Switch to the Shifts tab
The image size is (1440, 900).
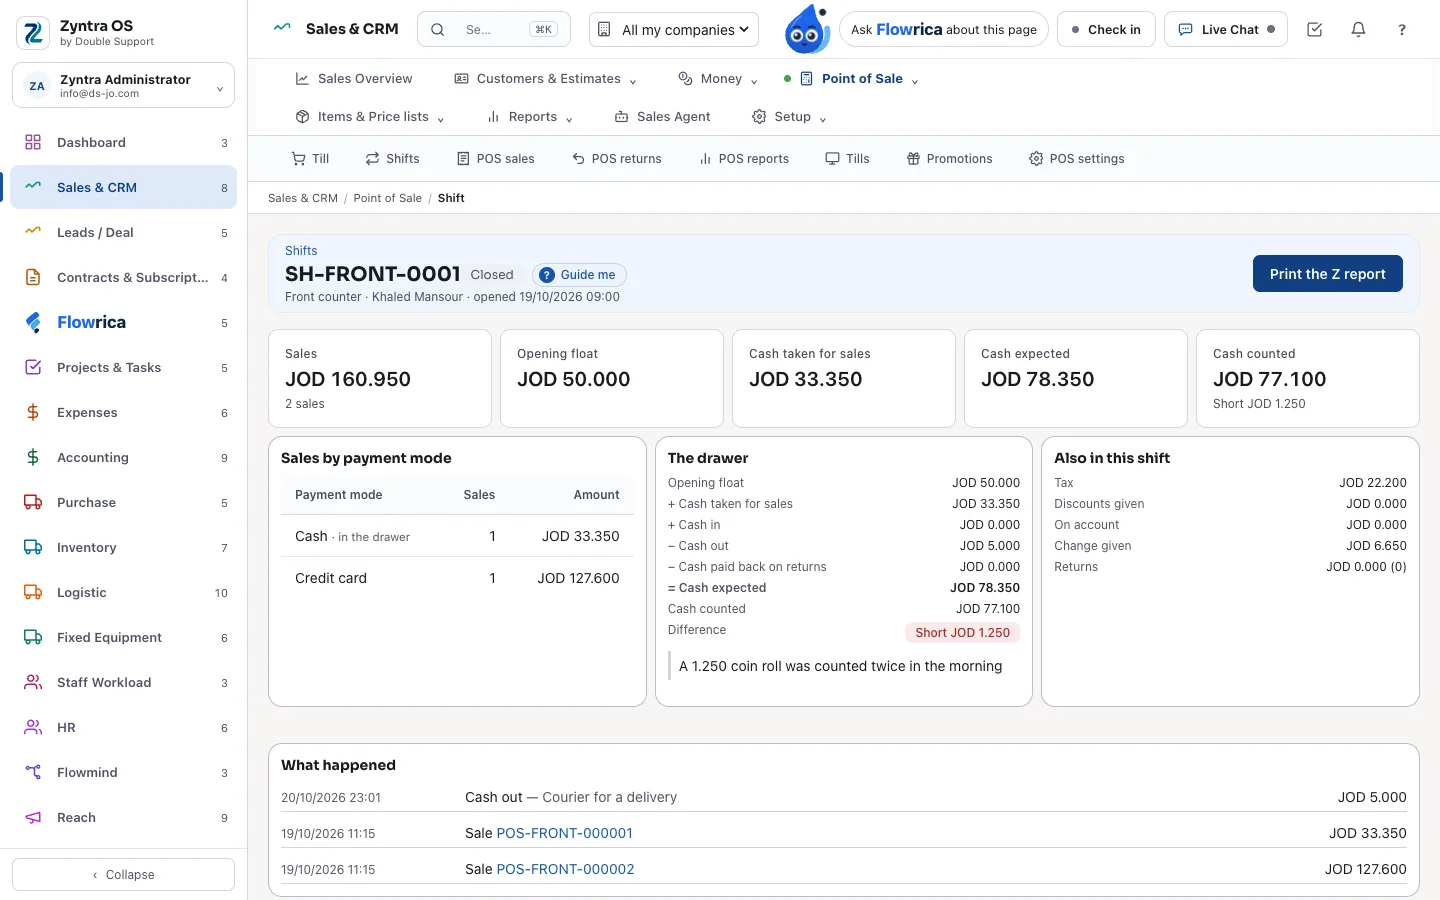392,159
